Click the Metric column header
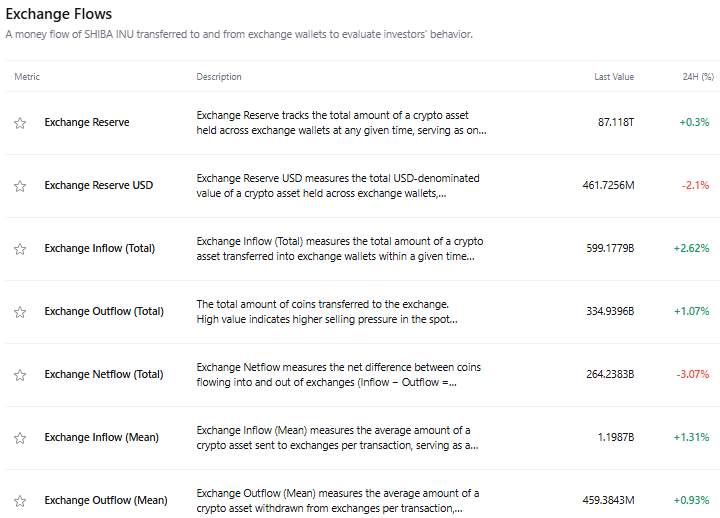This screenshot has width=720, height=518. (x=27, y=77)
